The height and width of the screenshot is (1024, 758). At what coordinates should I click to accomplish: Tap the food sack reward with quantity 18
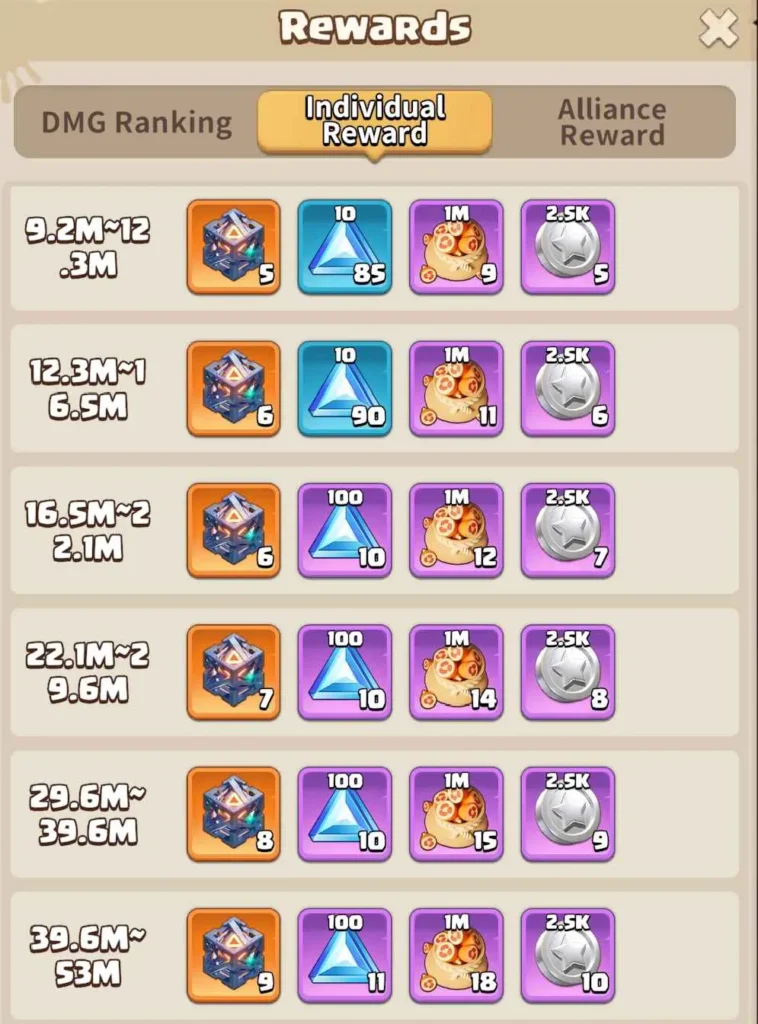click(x=456, y=955)
